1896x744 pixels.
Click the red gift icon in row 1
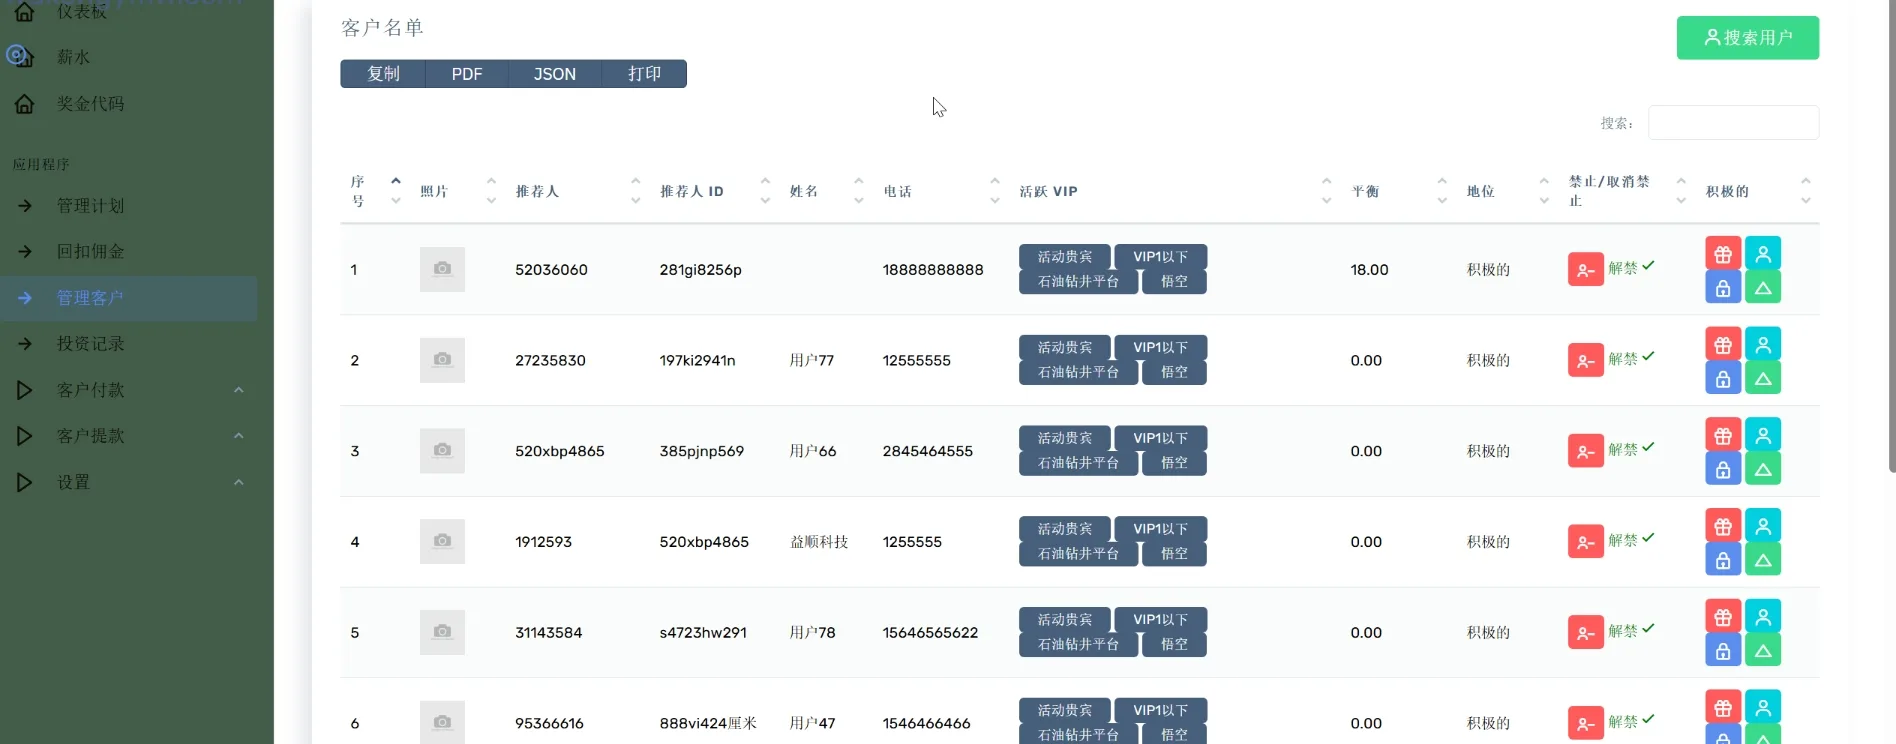tap(1722, 254)
